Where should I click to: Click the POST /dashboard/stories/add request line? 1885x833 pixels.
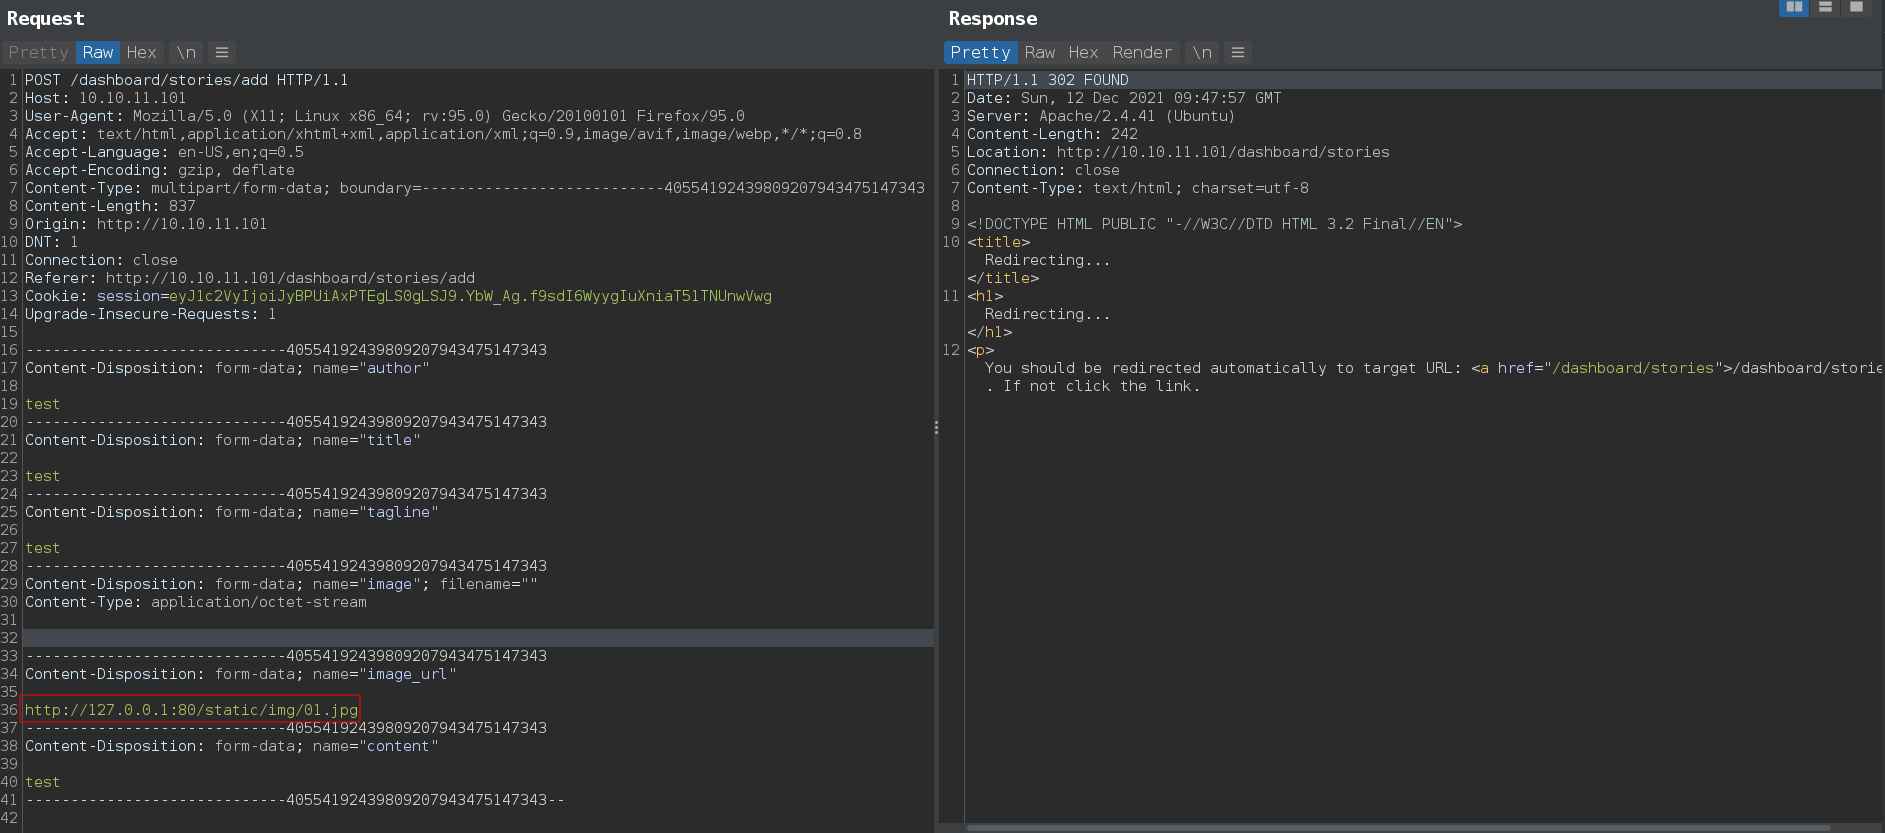pyautogui.click(x=186, y=80)
